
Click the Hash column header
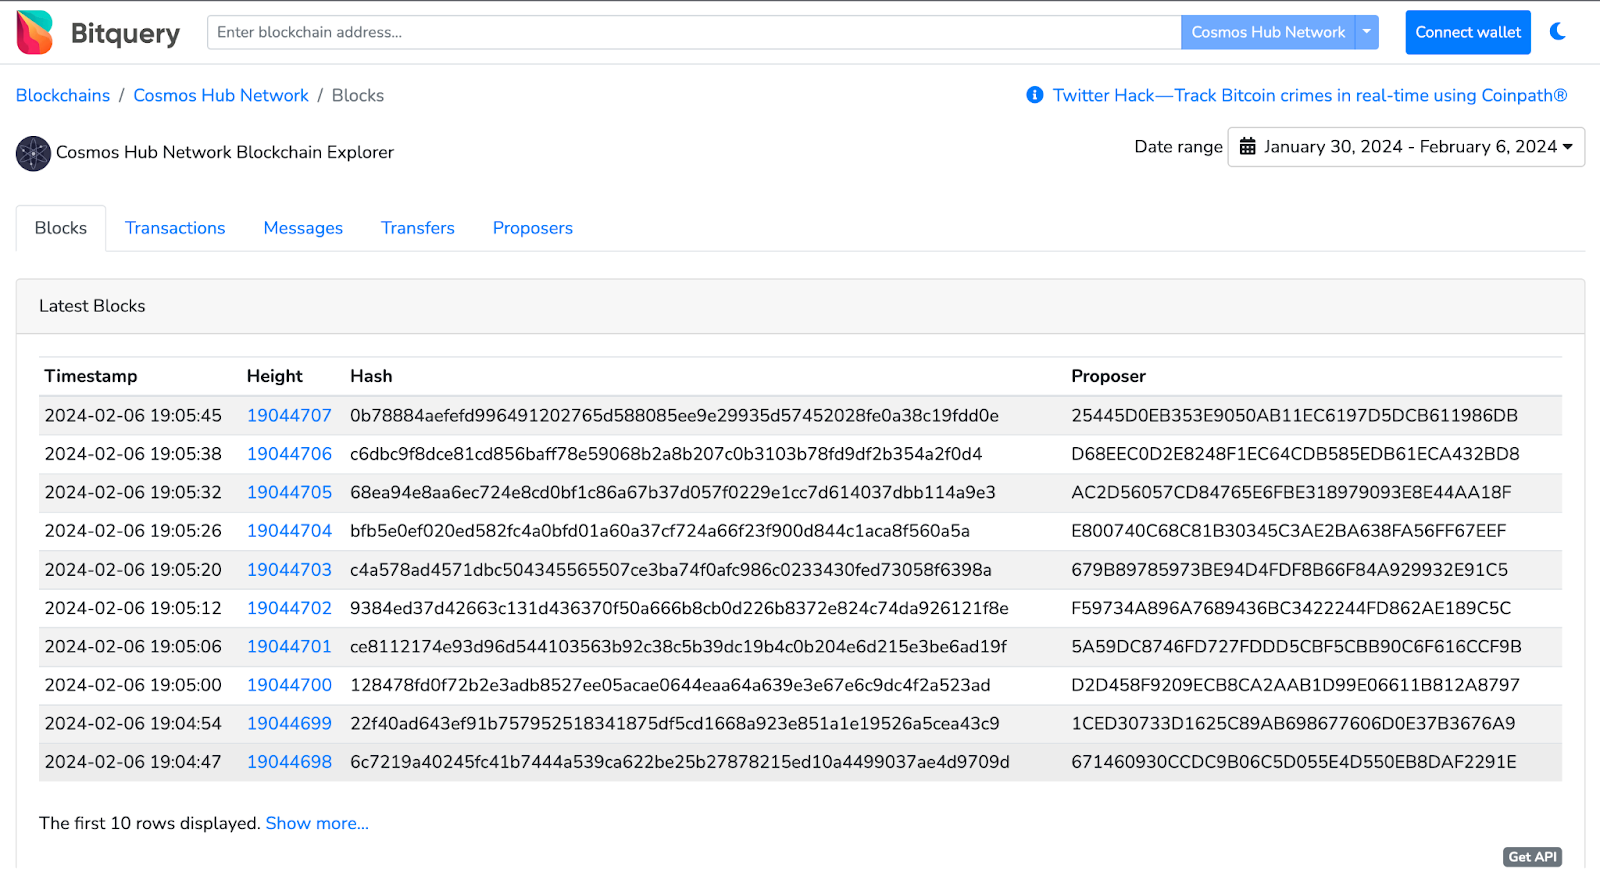click(x=371, y=376)
